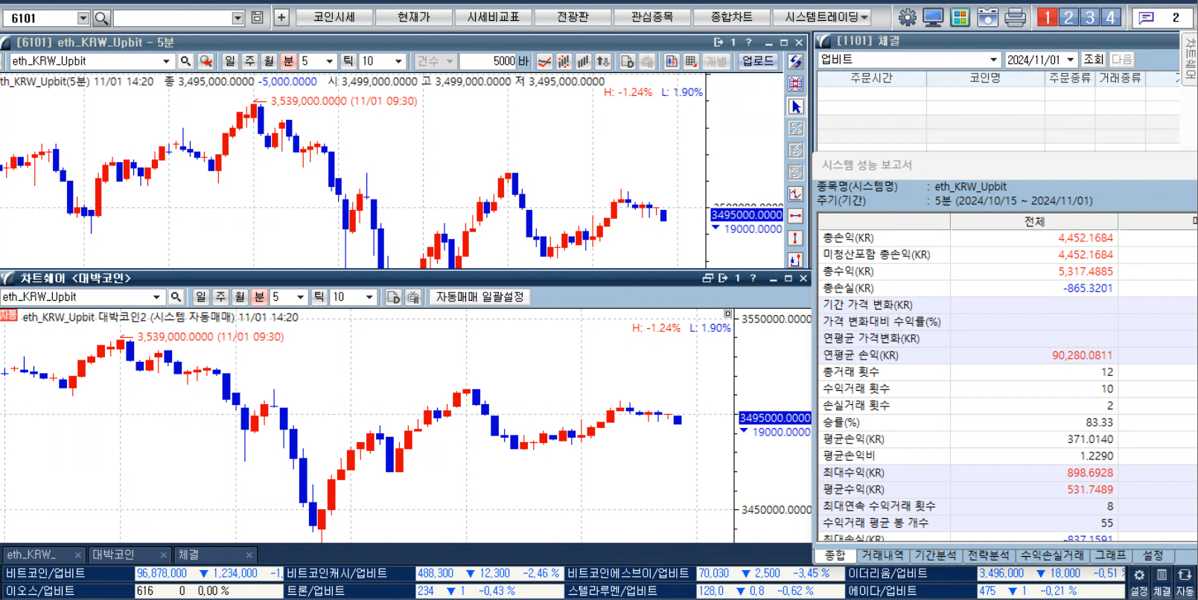Click the magnifier beside symbol in 차트쉐어 panel

176,297
